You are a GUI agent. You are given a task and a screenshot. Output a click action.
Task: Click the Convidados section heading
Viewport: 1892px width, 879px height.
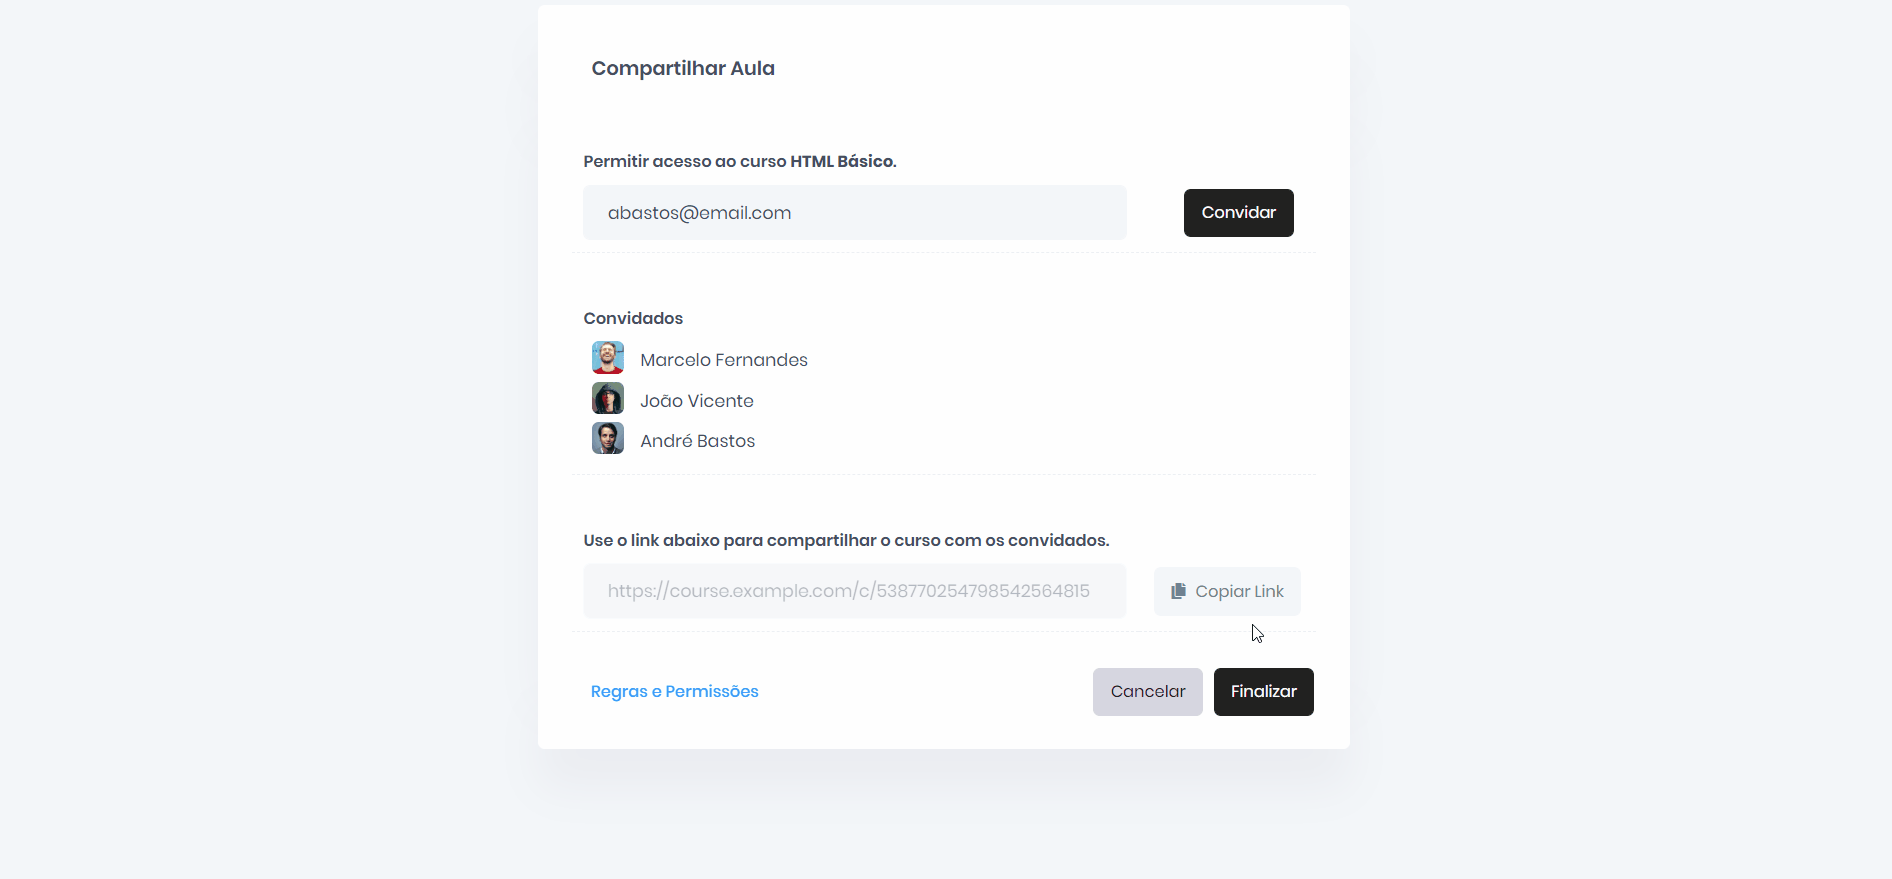pos(633,318)
